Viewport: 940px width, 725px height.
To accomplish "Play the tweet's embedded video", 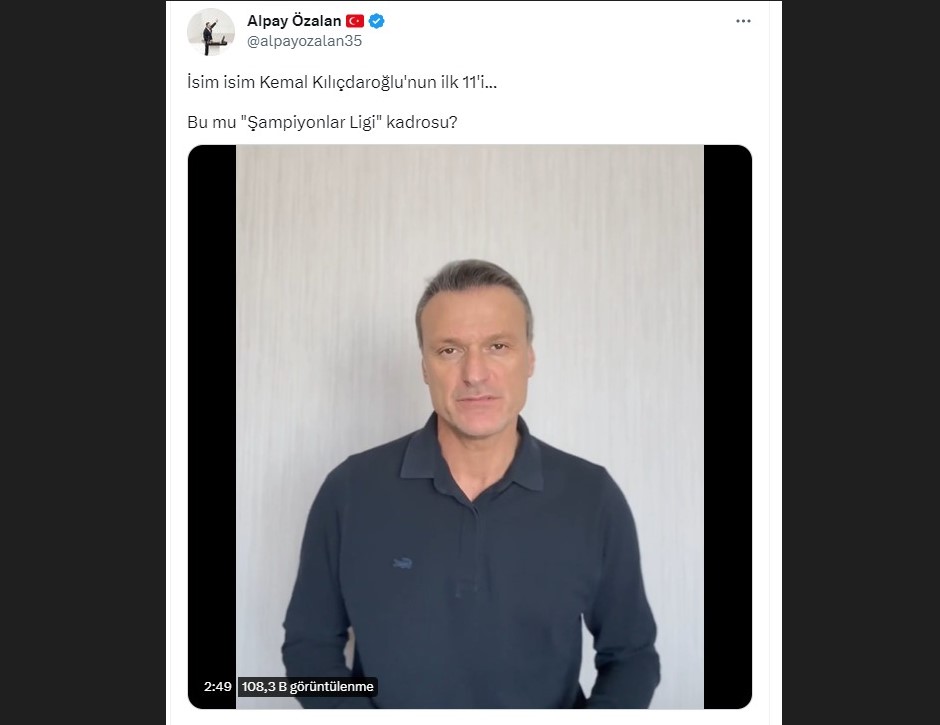I will click(x=469, y=426).
